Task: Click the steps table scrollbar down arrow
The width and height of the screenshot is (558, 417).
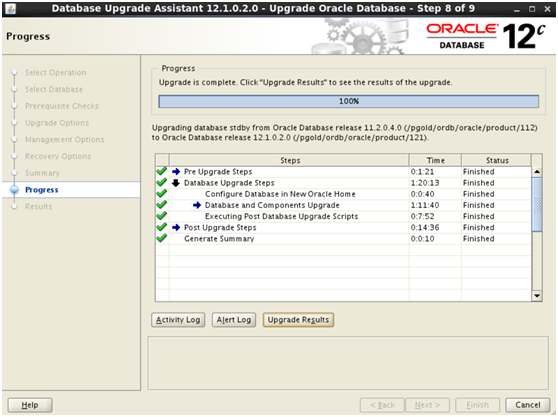Action: tap(537, 296)
